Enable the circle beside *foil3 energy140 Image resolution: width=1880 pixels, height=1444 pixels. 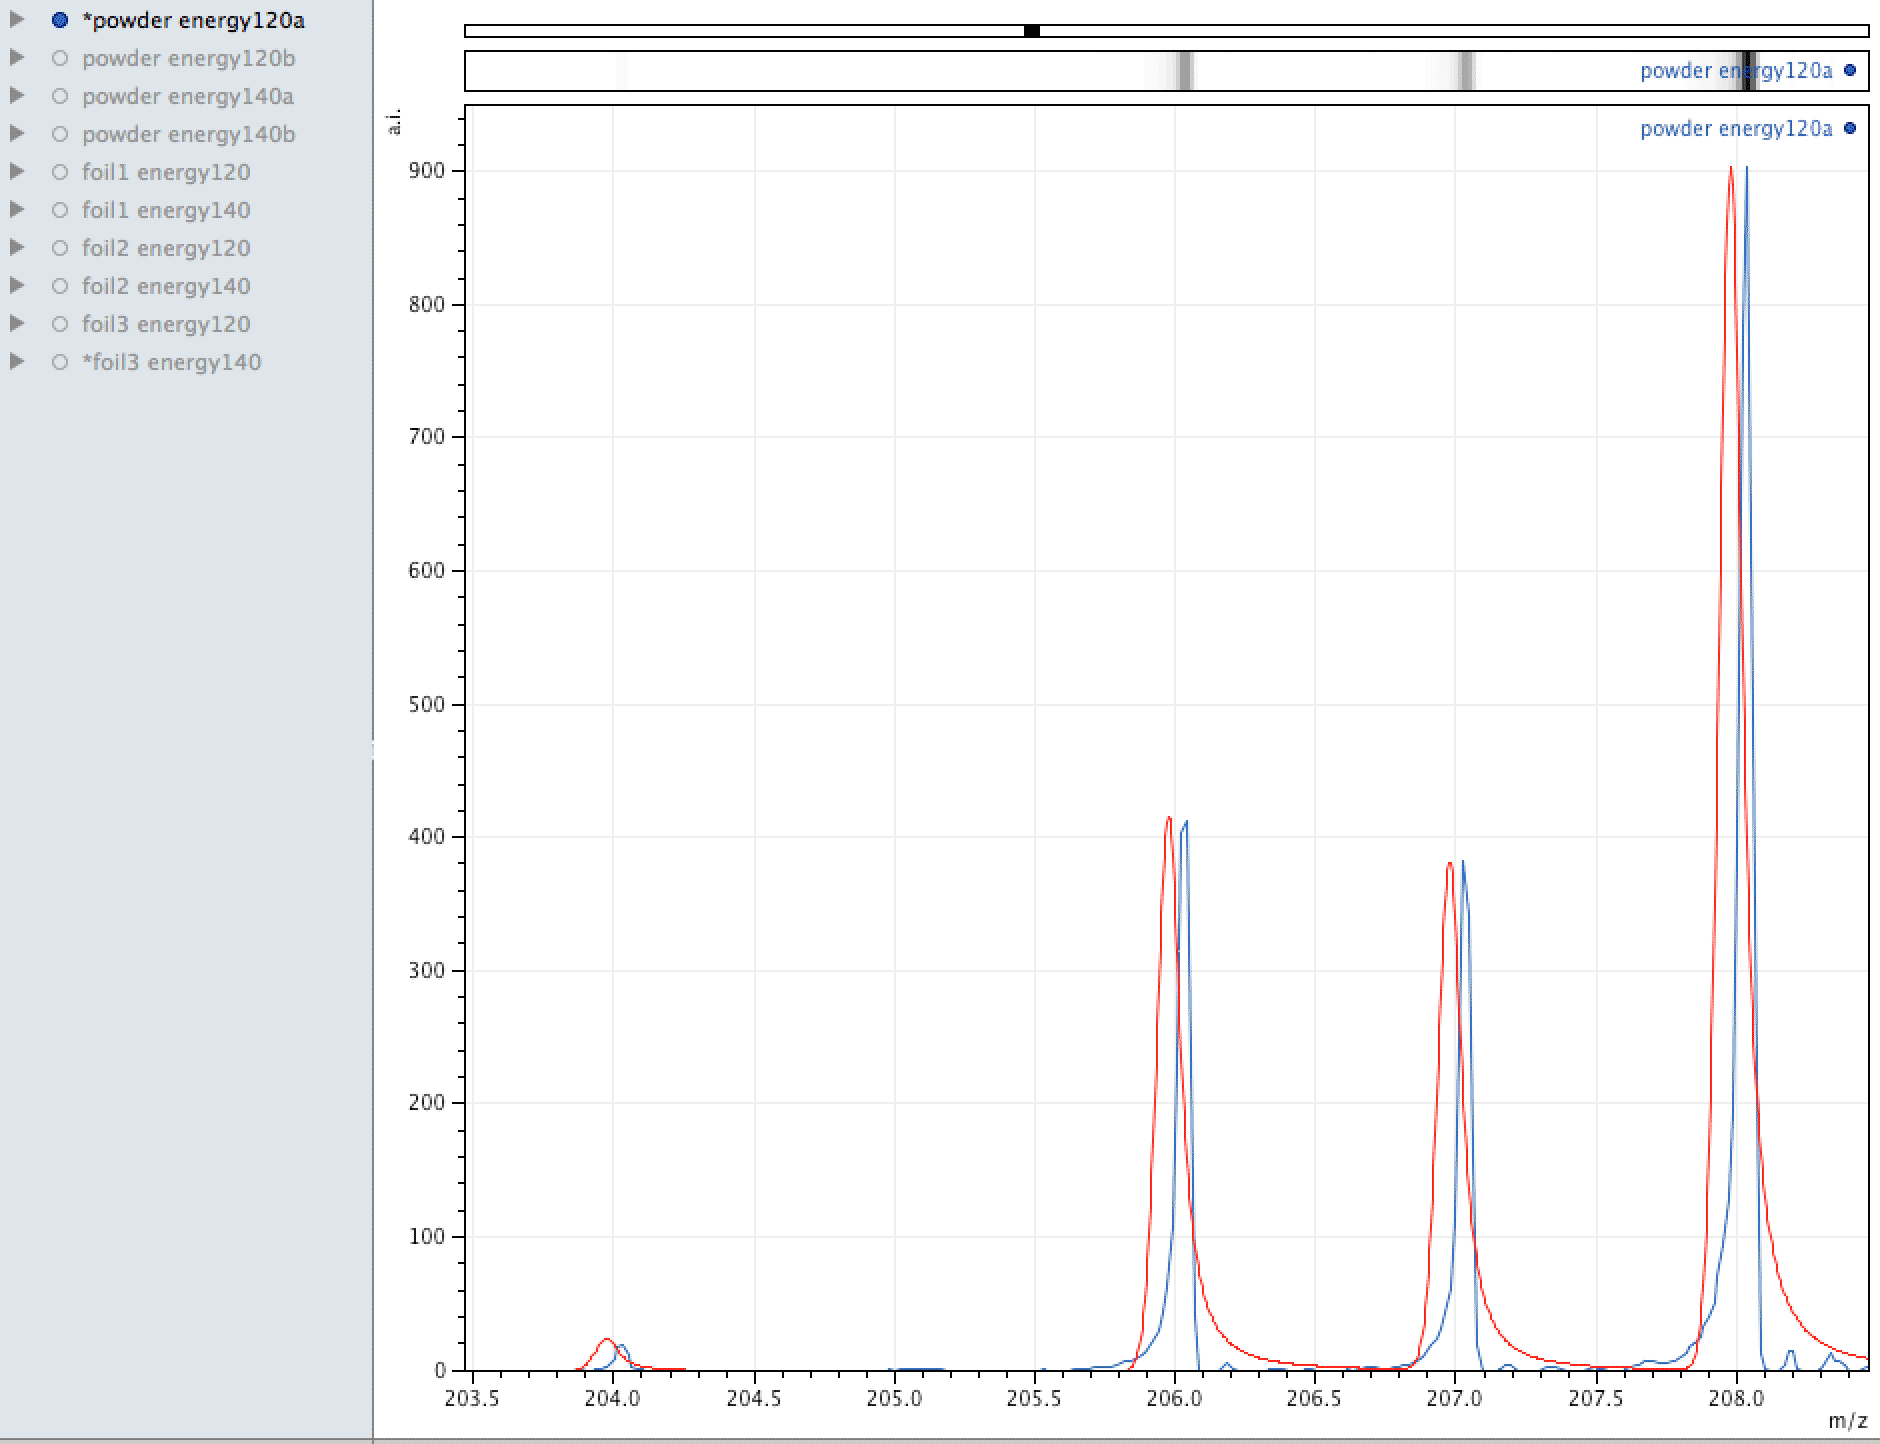[60, 362]
